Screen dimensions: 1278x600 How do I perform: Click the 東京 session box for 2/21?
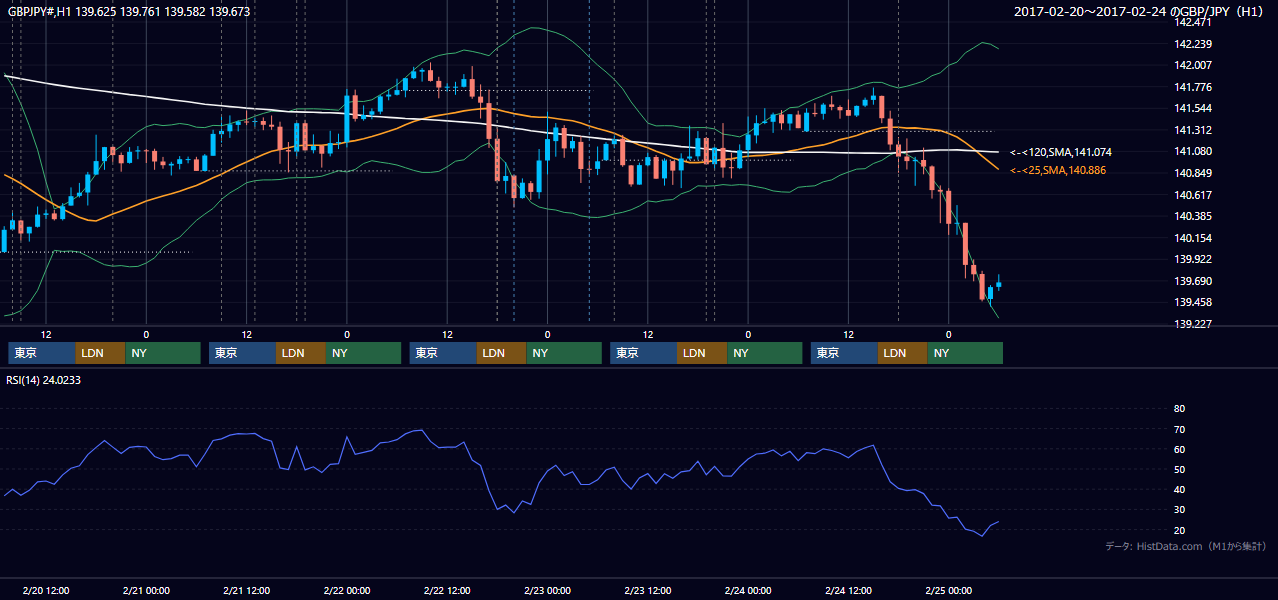(x=242, y=353)
